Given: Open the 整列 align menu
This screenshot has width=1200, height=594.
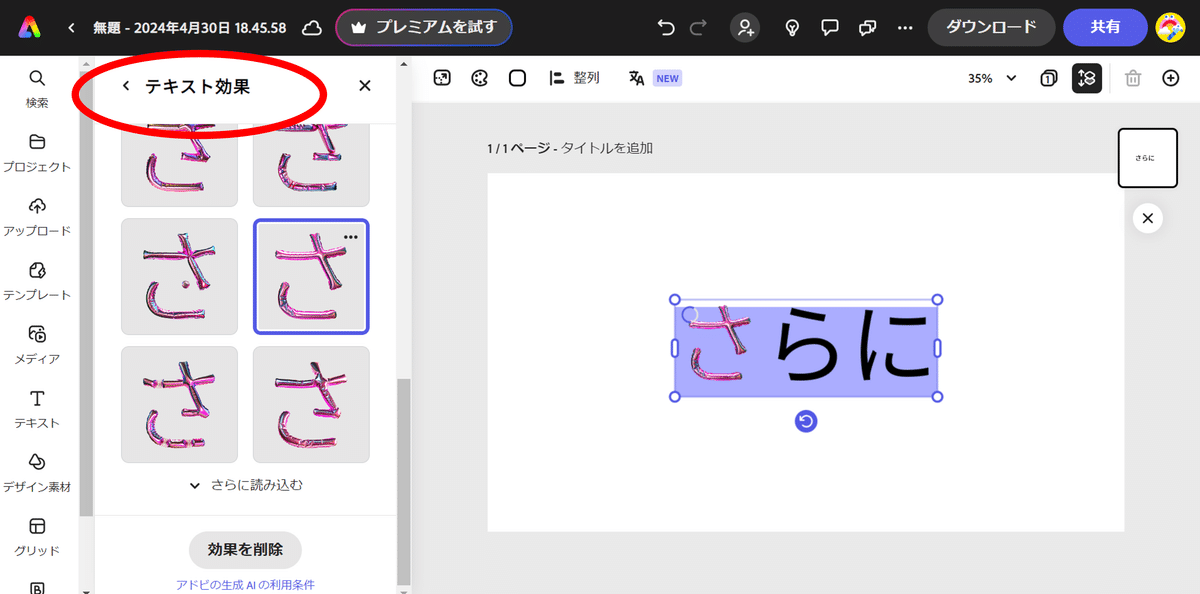Looking at the screenshot, I should pyautogui.click(x=574, y=78).
